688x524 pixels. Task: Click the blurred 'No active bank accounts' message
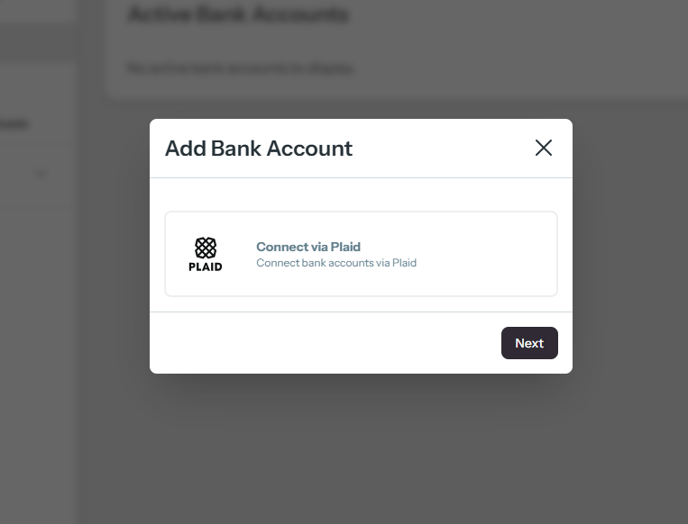(x=240, y=68)
